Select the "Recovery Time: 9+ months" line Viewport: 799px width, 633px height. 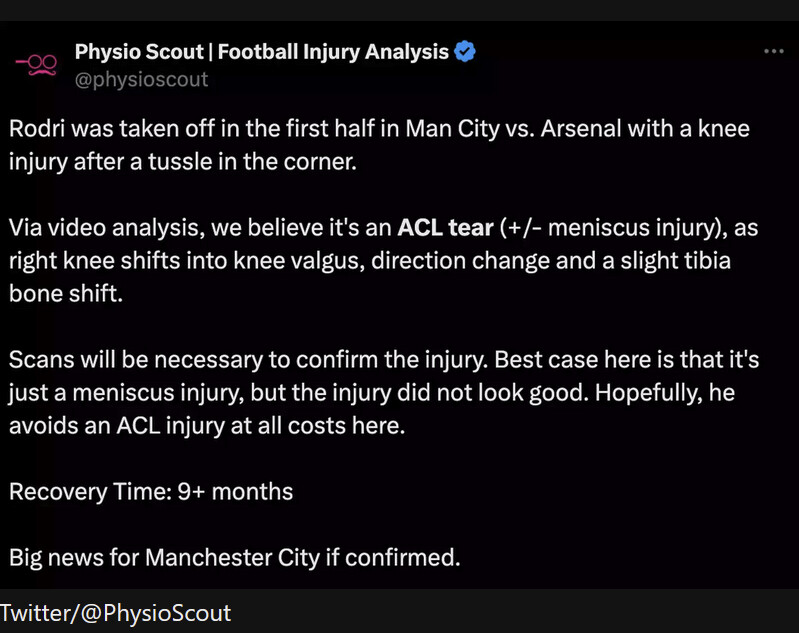(151, 492)
